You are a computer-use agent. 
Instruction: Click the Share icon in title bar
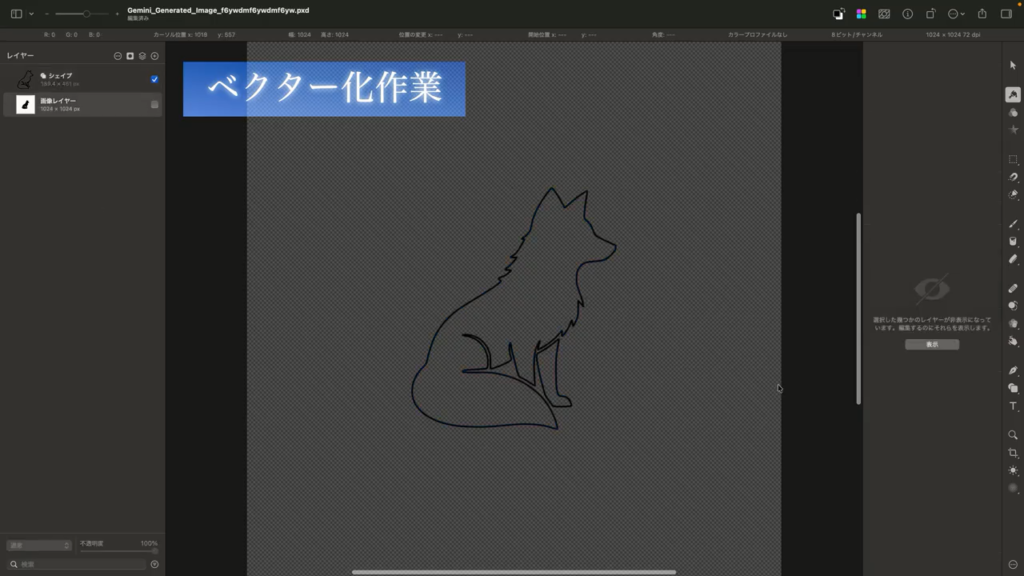982,14
